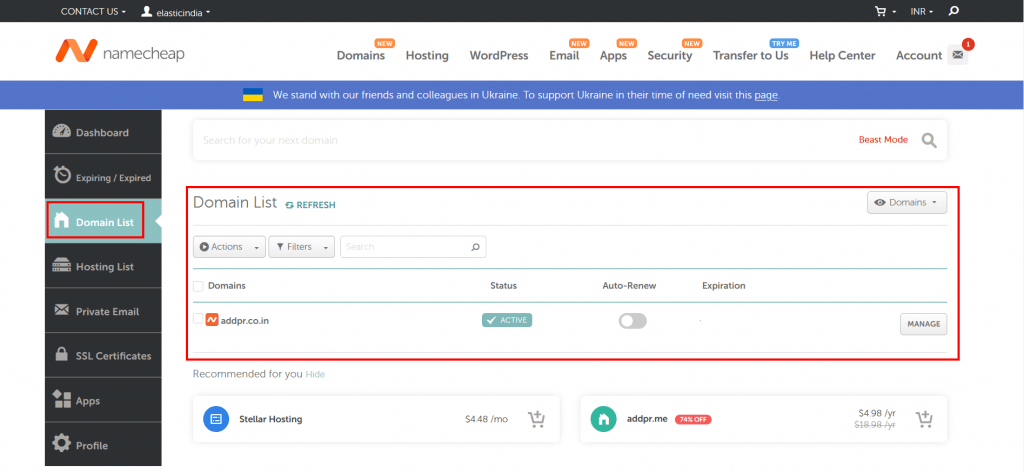Open the Domains menu

click(x=360, y=55)
